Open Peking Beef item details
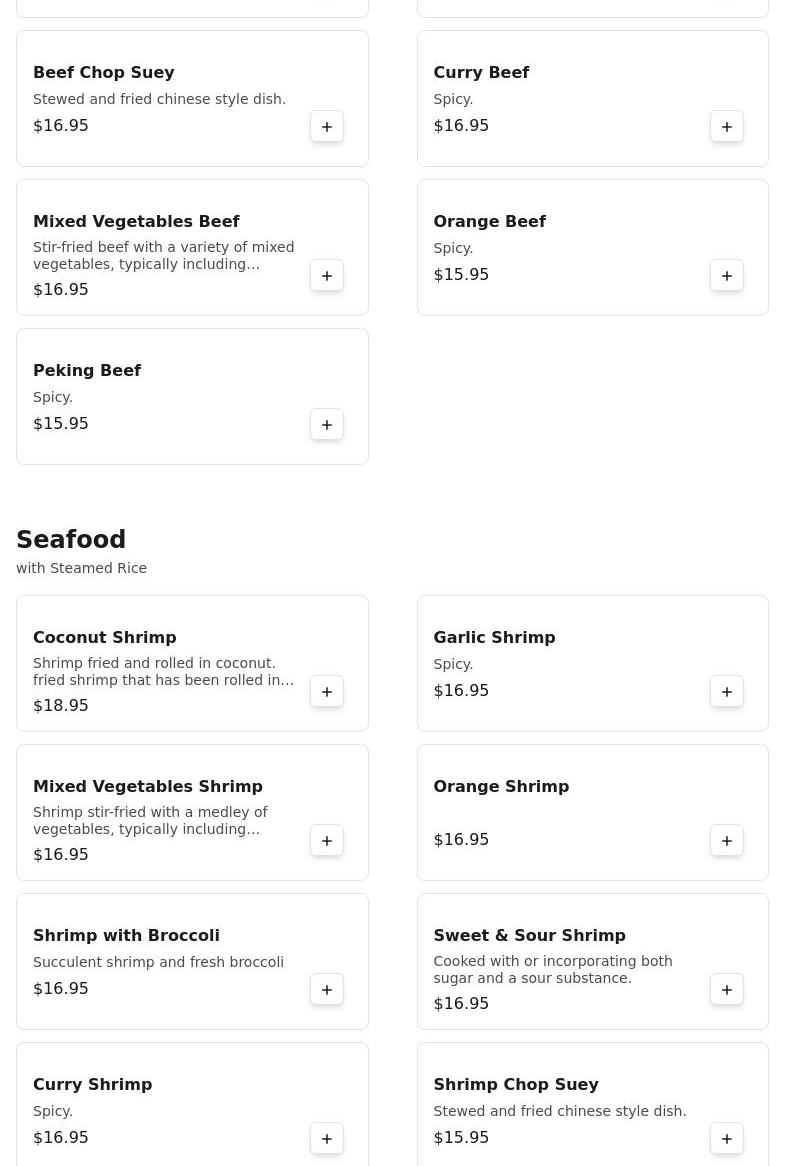 point(87,370)
